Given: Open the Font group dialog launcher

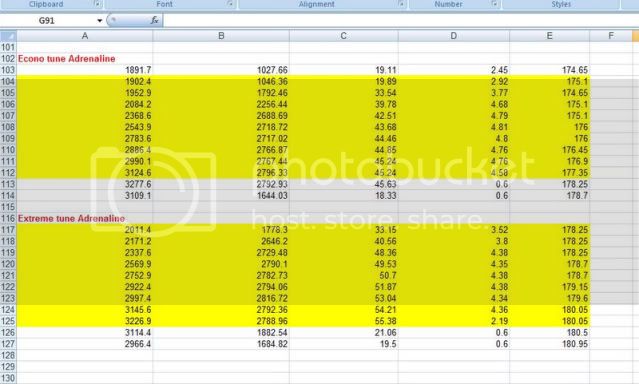Looking at the screenshot, I should [230, 4].
